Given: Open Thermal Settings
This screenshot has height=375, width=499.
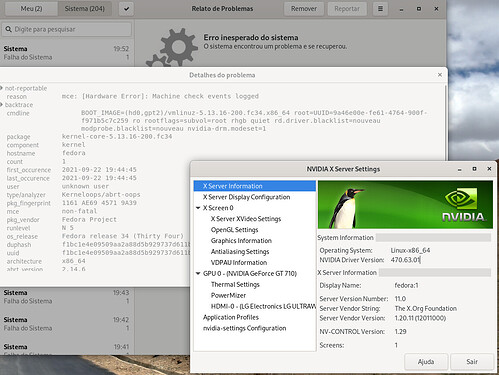Looking at the screenshot, I should click(235, 285).
